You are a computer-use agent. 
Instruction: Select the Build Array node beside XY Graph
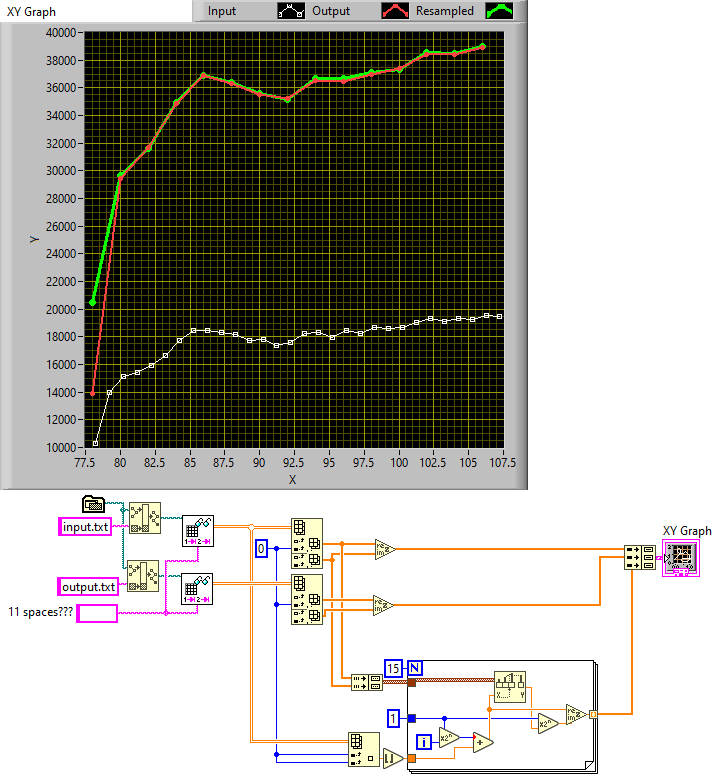pos(640,558)
